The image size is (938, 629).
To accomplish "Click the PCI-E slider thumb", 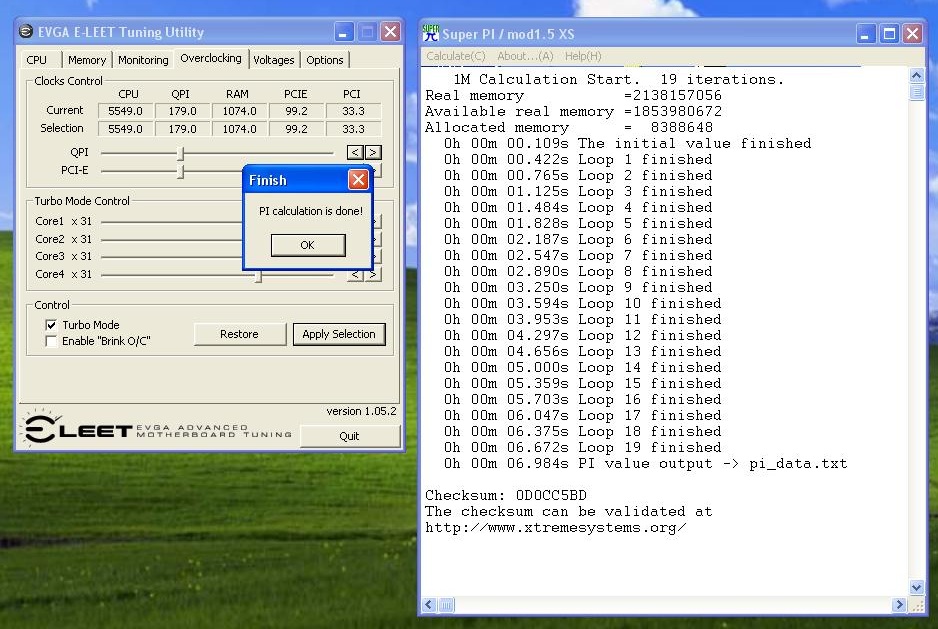I will [181, 172].
